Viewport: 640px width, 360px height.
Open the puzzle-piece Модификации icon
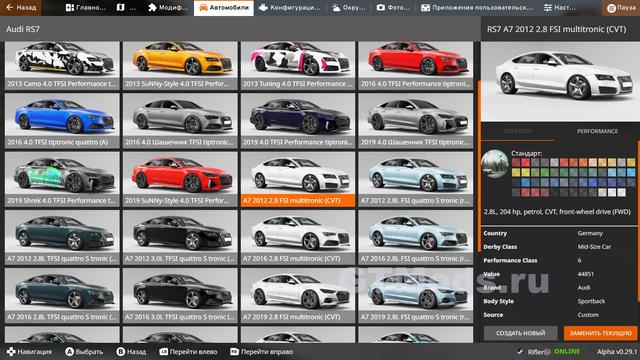click(152, 8)
